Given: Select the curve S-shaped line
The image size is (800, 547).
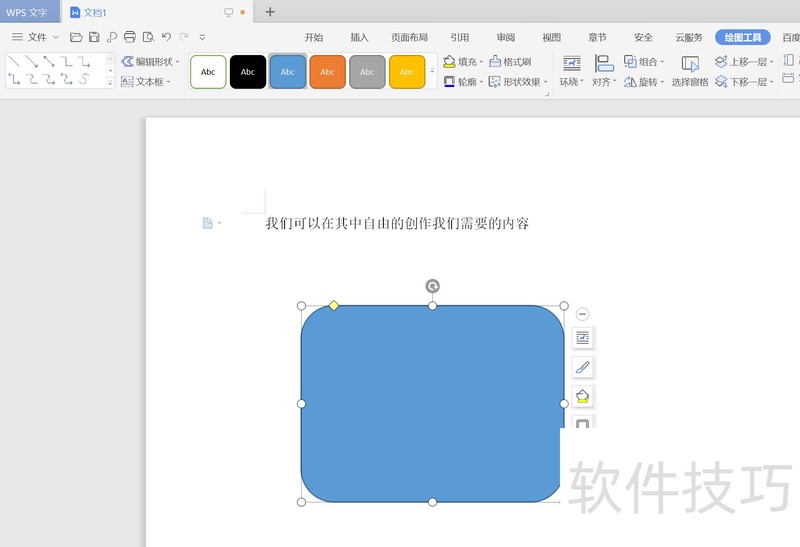Looking at the screenshot, I should click(x=84, y=79).
